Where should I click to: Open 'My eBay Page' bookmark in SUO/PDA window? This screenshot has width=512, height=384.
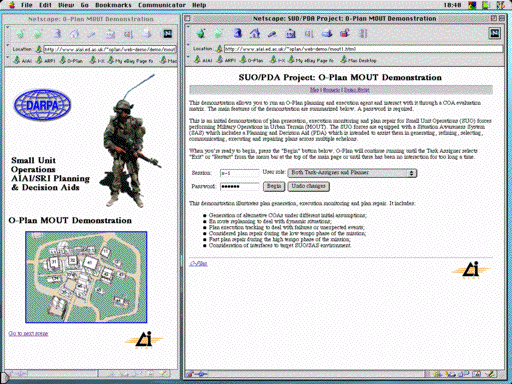click(x=311, y=60)
